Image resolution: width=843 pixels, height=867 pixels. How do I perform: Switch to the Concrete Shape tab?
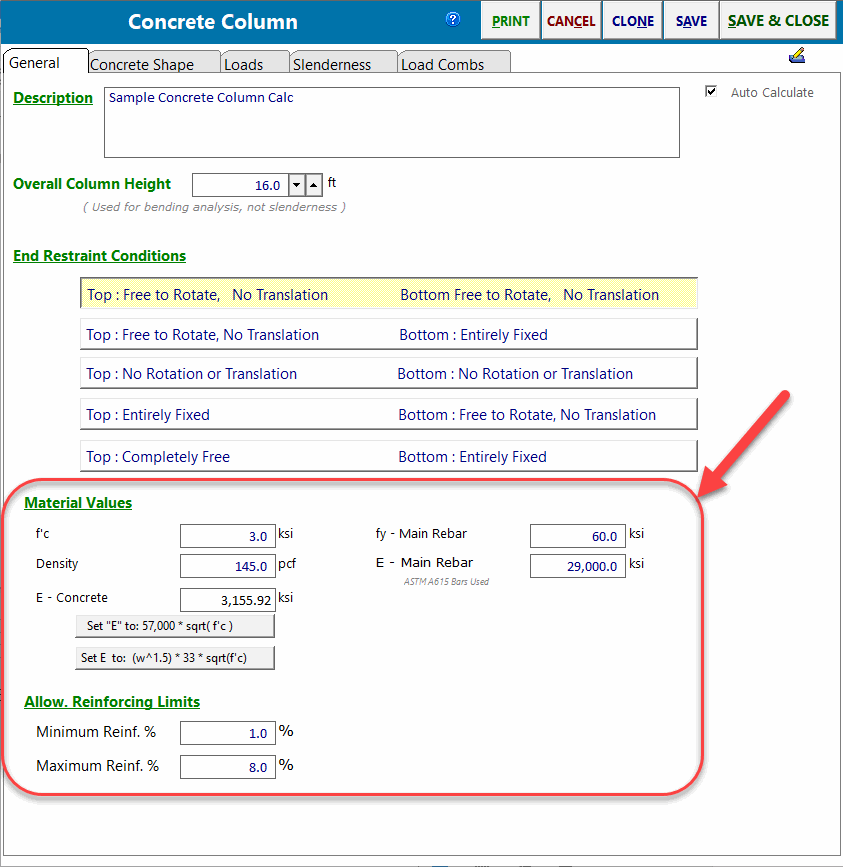(142, 64)
